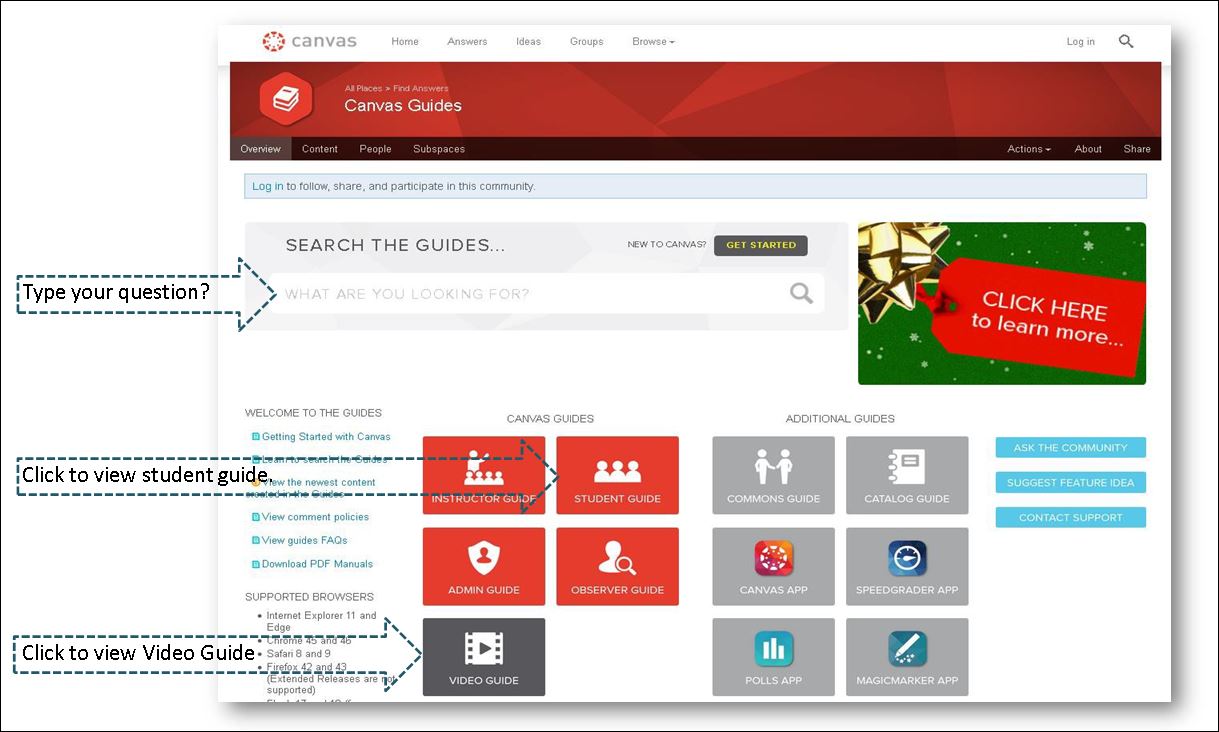Open the Instructor Guide tile
This screenshot has height=732, width=1219.
[x=484, y=475]
